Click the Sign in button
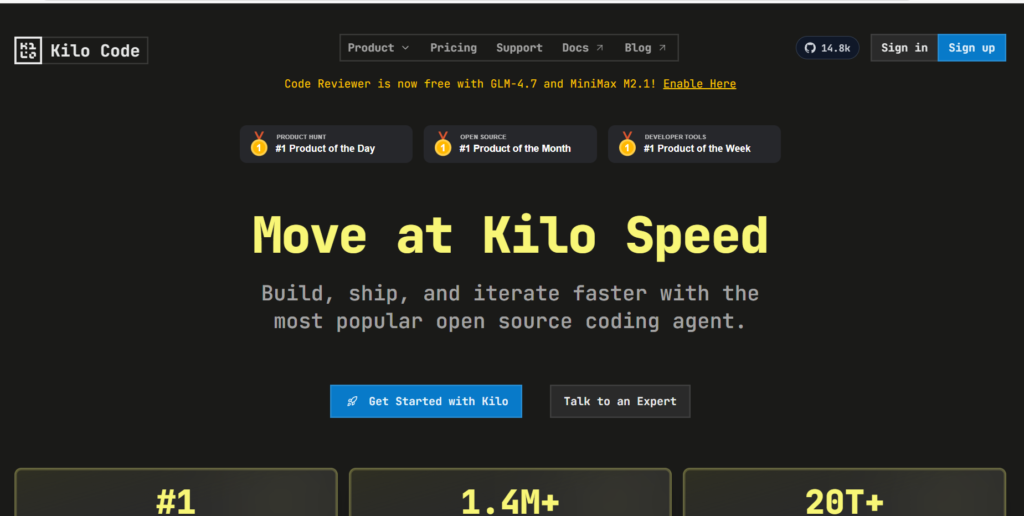 (904, 48)
